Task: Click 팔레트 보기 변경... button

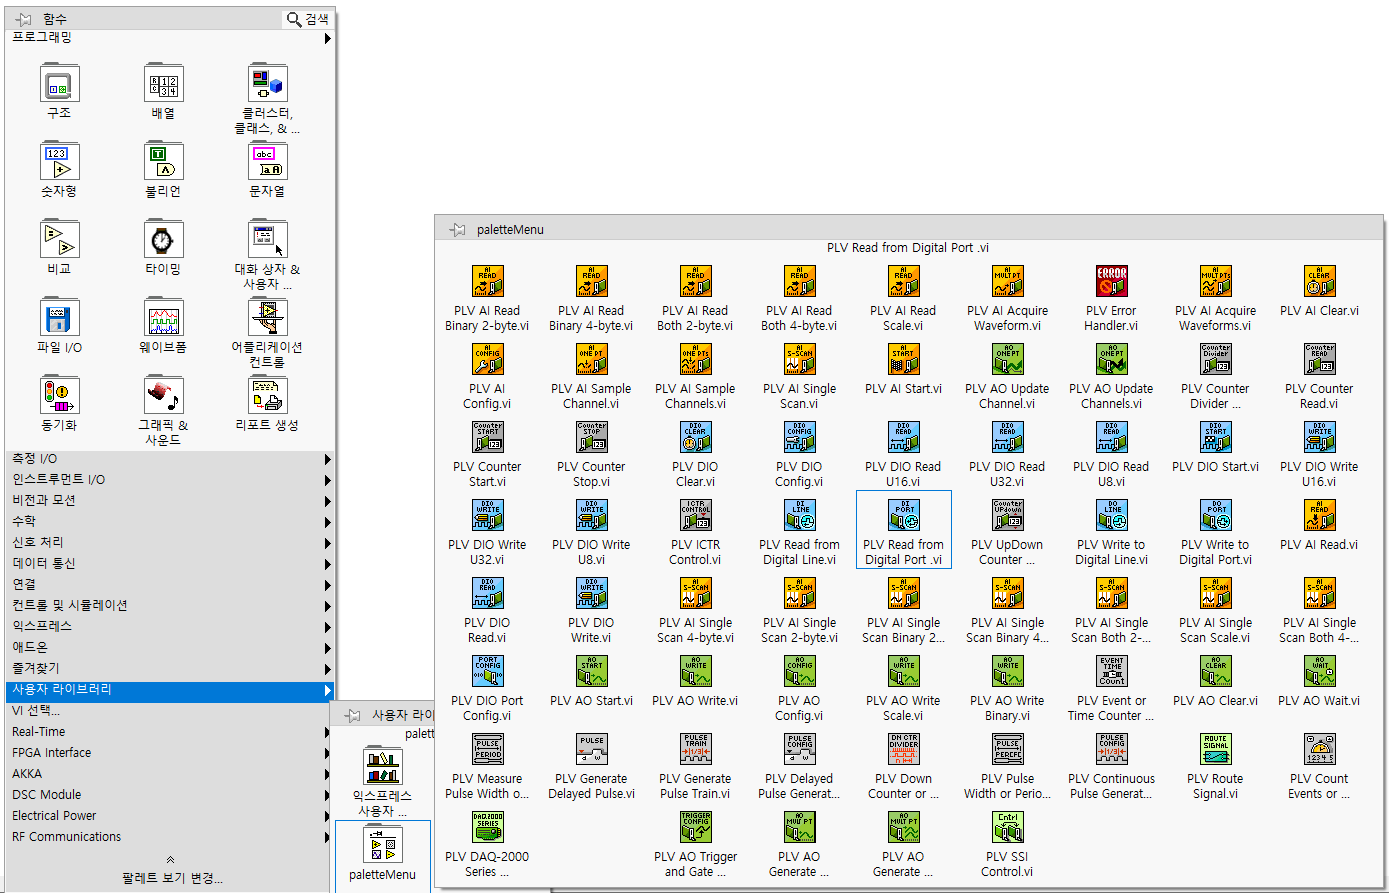Action: tap(170, 878)
